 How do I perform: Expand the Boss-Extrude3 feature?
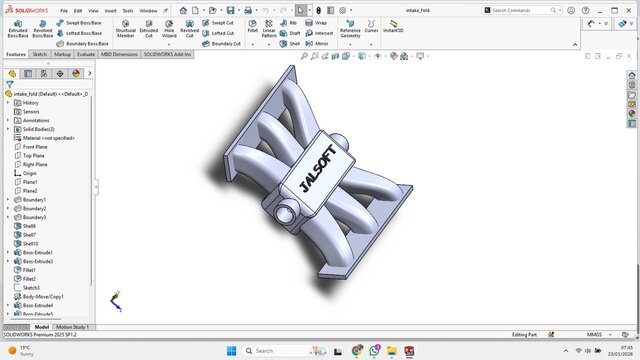(x=8, y=261)
